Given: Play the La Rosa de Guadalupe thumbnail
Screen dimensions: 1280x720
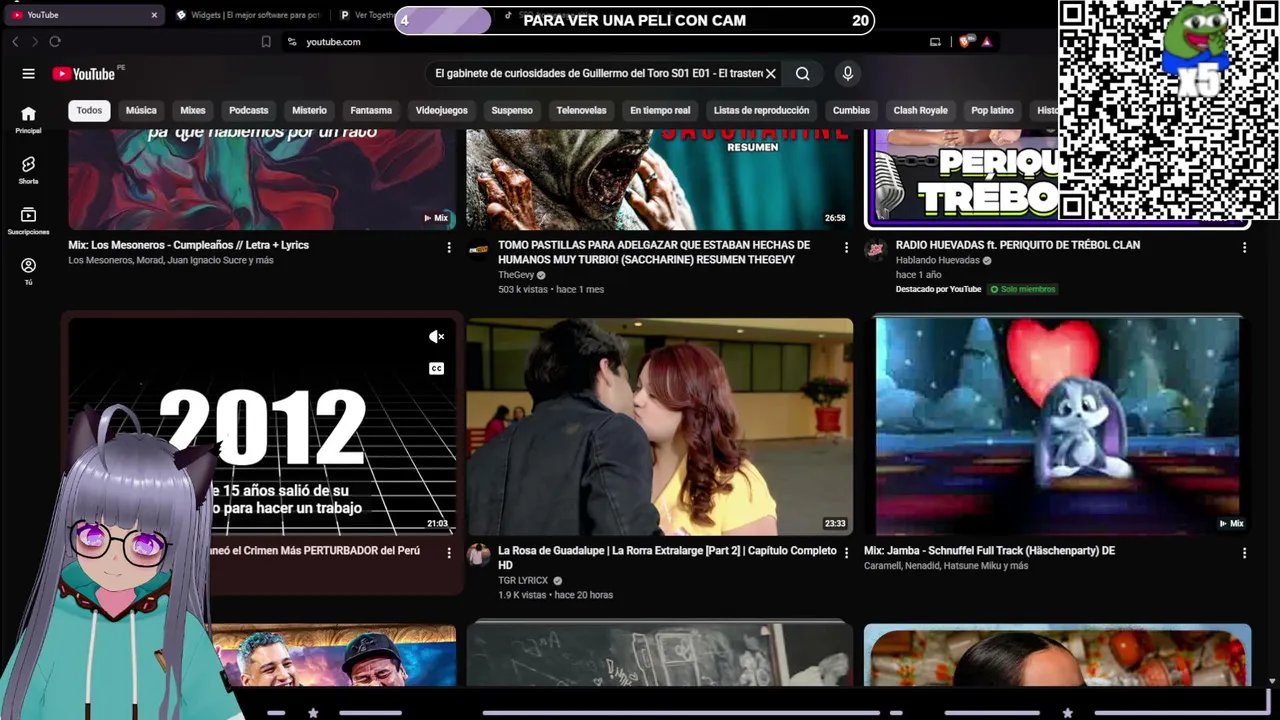Looking at the screenshot, I should click(x=659, y=427).
